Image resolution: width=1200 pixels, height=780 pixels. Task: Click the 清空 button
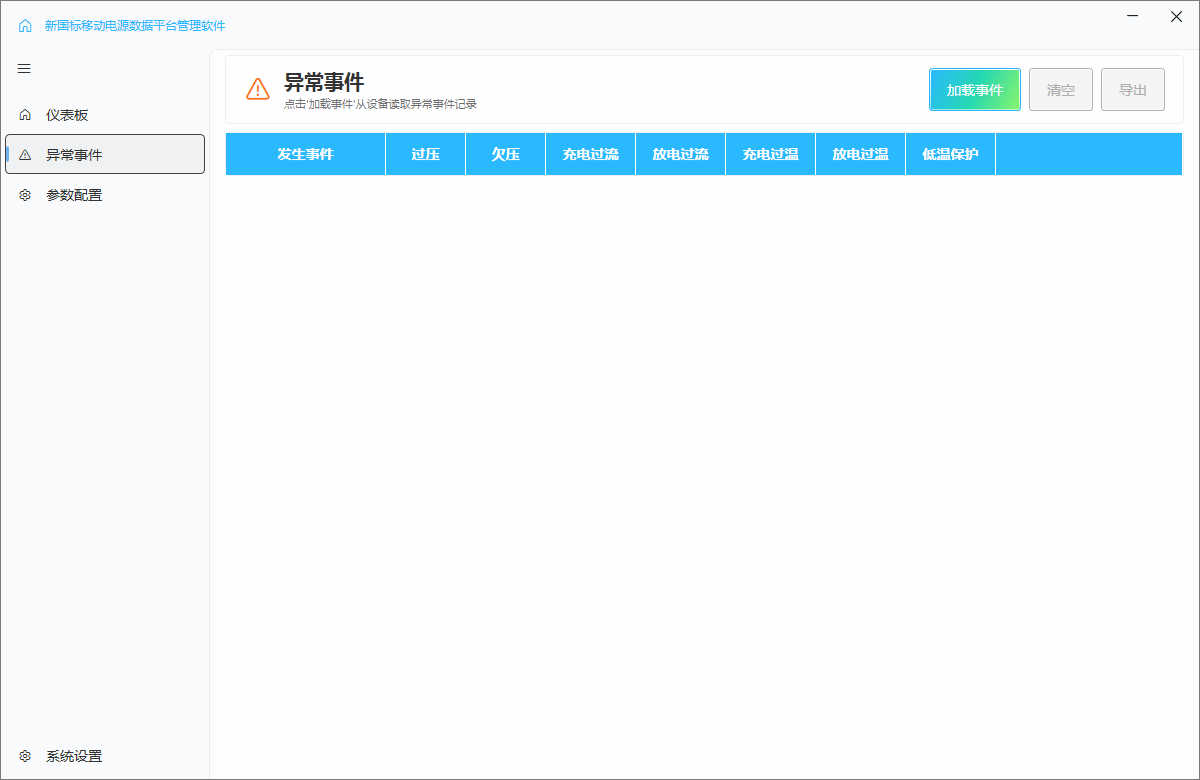click(1060, 90)
